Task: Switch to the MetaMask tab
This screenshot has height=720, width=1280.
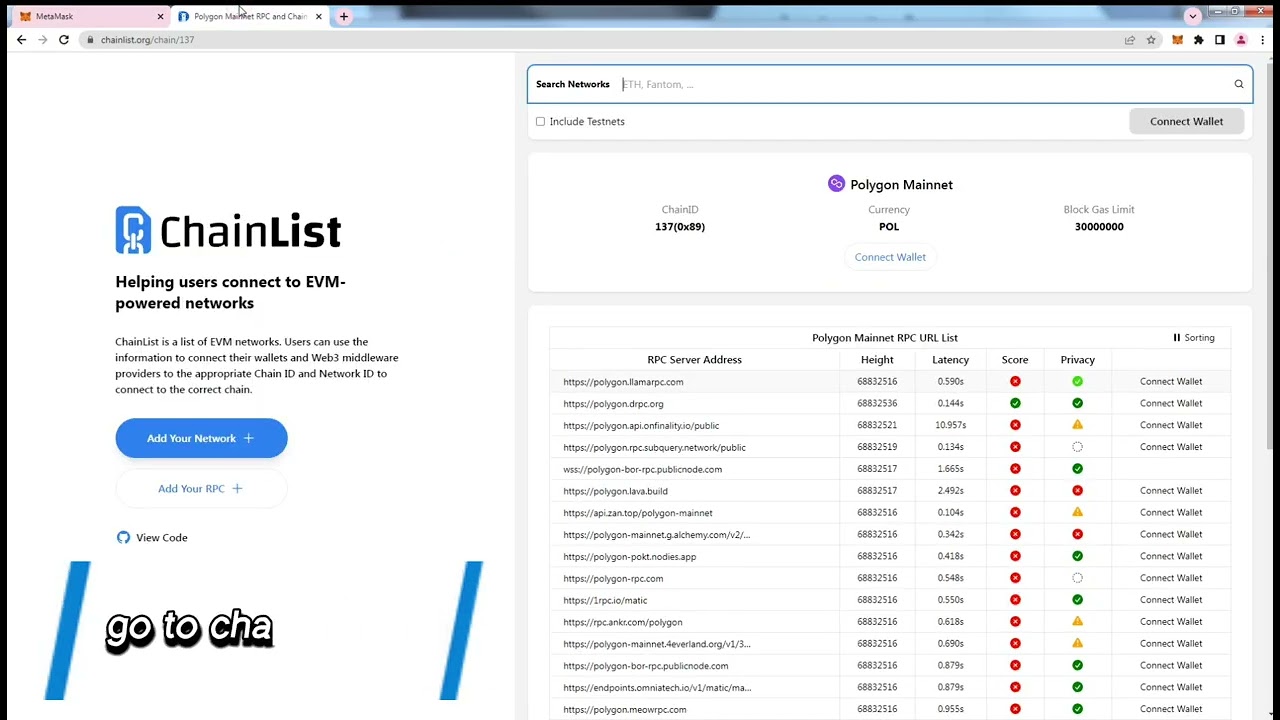Action: pos(90,16)
